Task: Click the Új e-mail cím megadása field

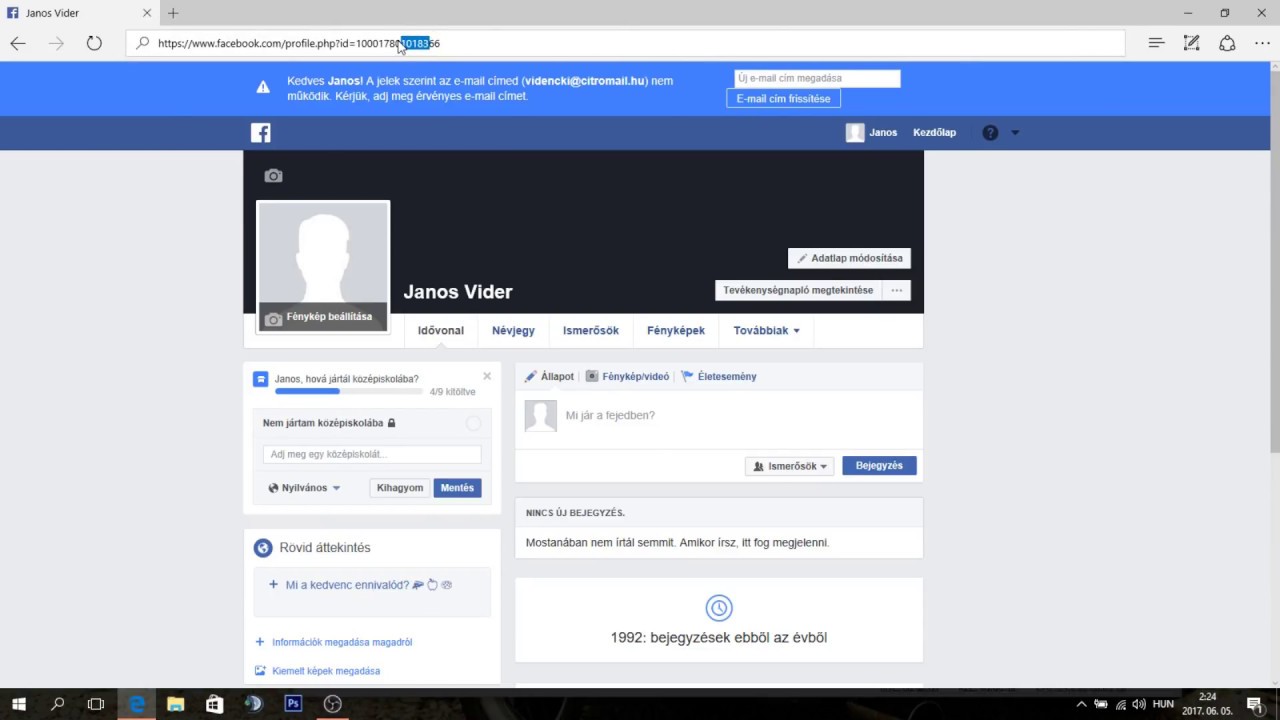Action: [x=816, y=78]
